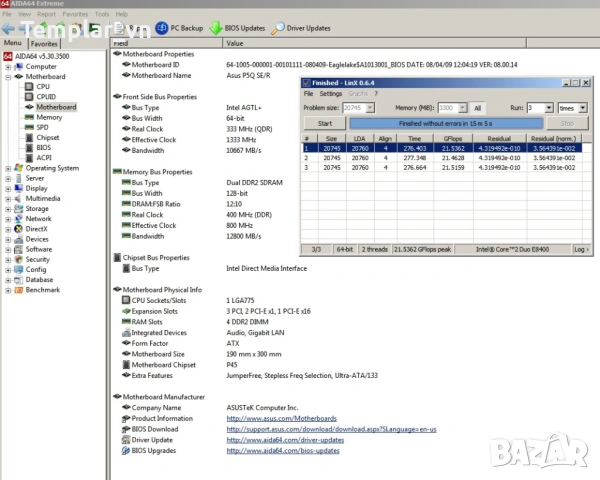Open Driver Updates magnifier icon
Image resolution: width=600 pixels, height=480 pixels.
[278, 28]
